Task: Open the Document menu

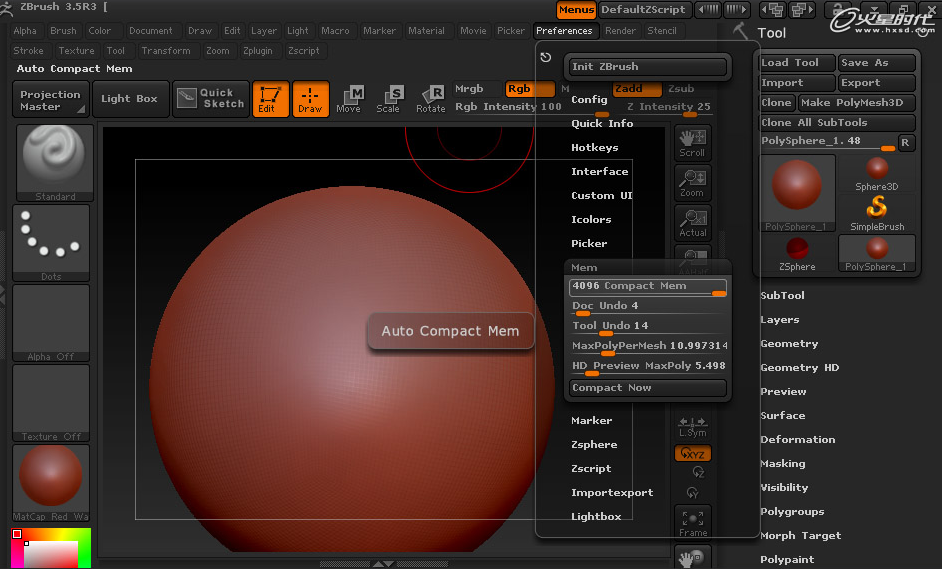Action: [x=150, y=31]
